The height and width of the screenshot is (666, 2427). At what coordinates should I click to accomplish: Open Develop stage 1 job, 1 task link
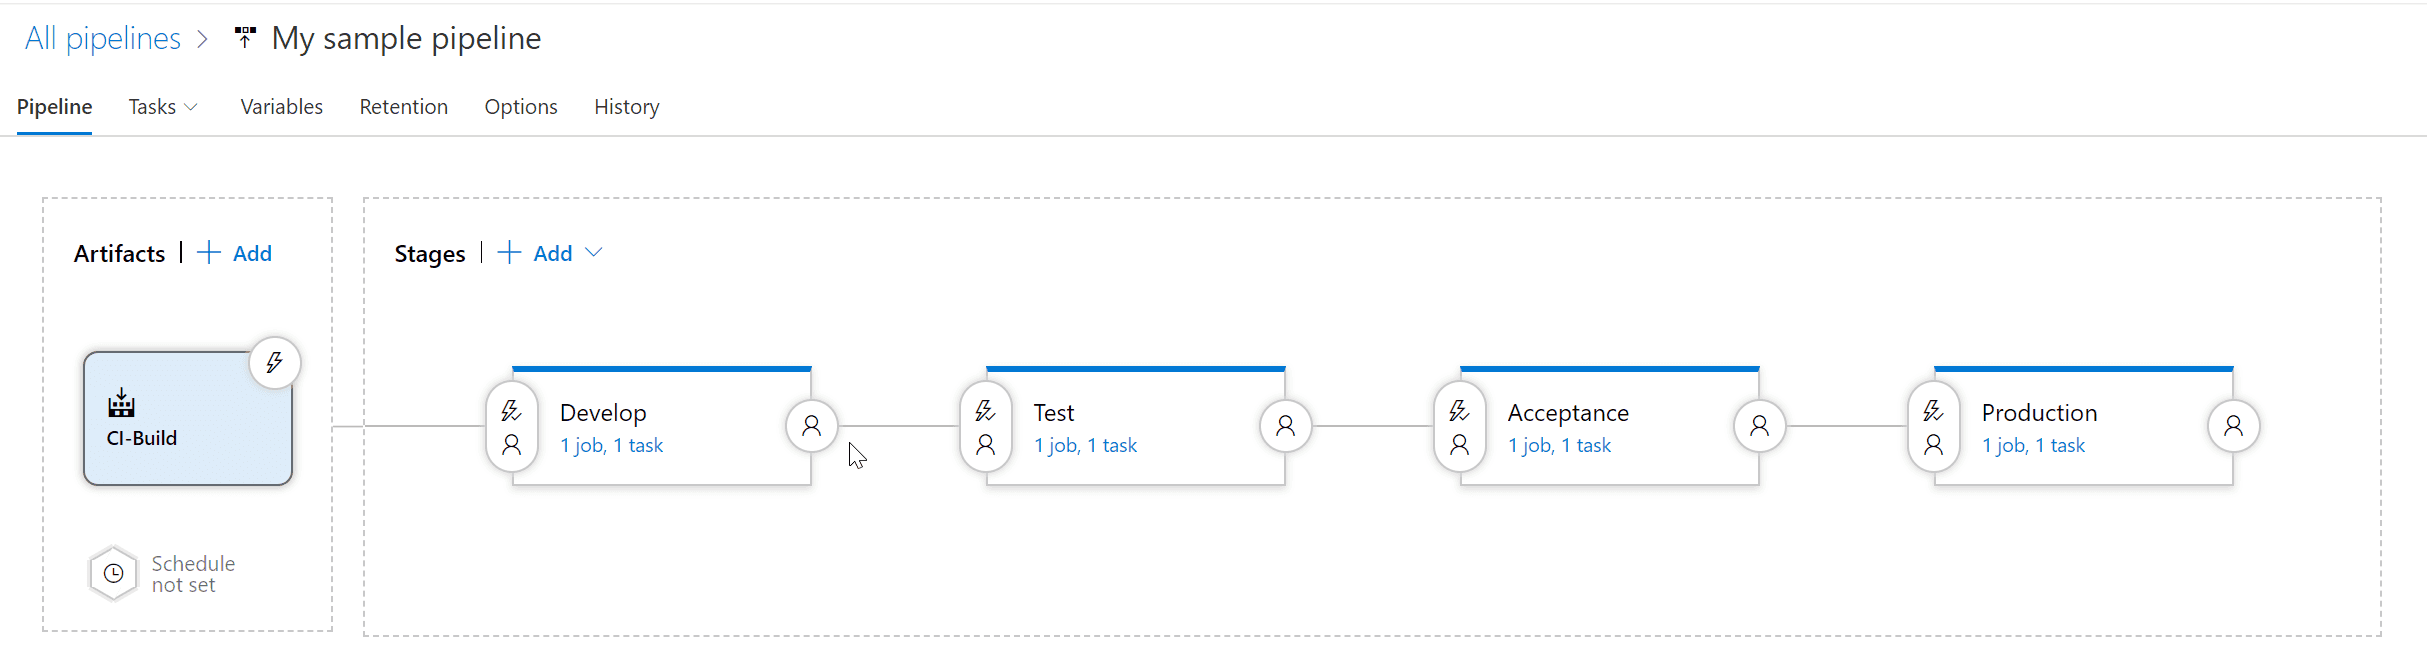(611, 446)
